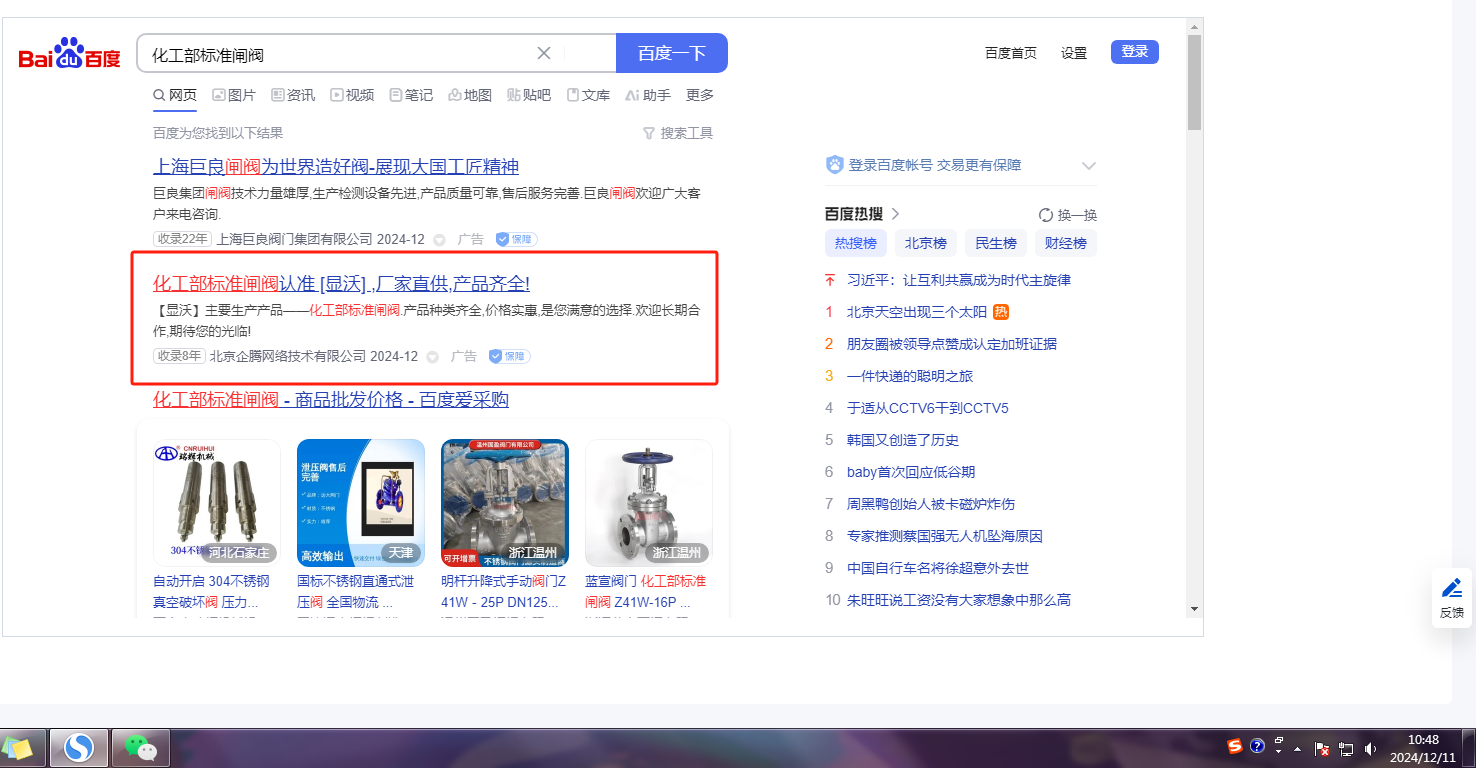Click the 保障 badge on the 北京企腾 ad
This screenshot has height=768, width=1476.
510,356
